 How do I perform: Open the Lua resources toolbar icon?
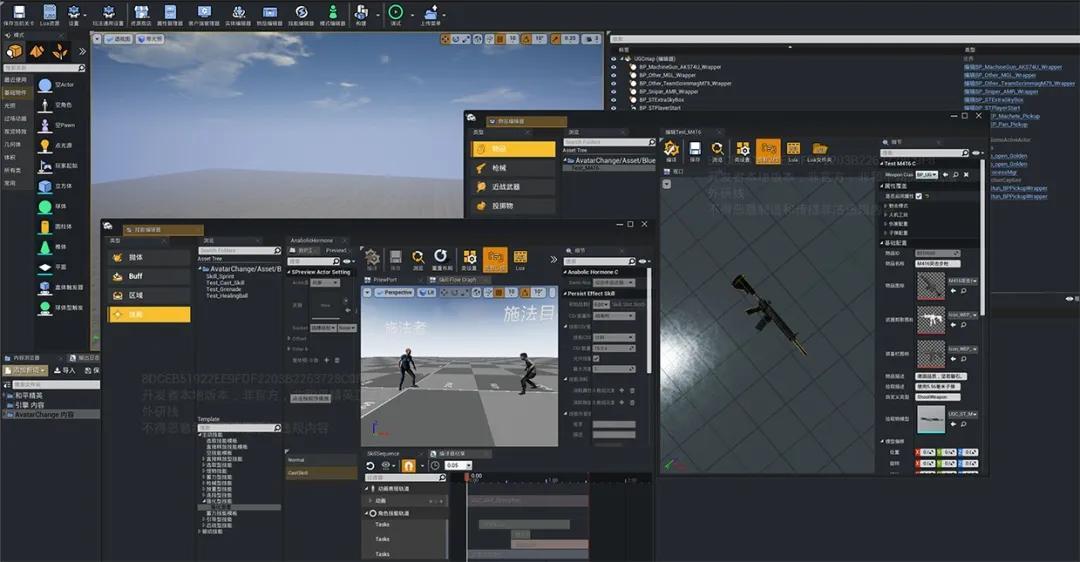[48, 11]
